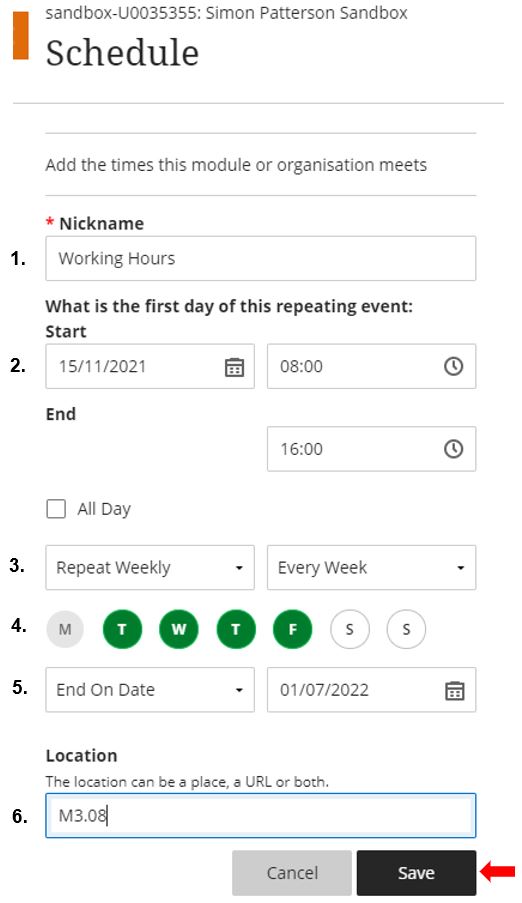The height and width of the screenshot is (903, 522).
Task: Open the start date calendar picker
Action: coord(234,367)
